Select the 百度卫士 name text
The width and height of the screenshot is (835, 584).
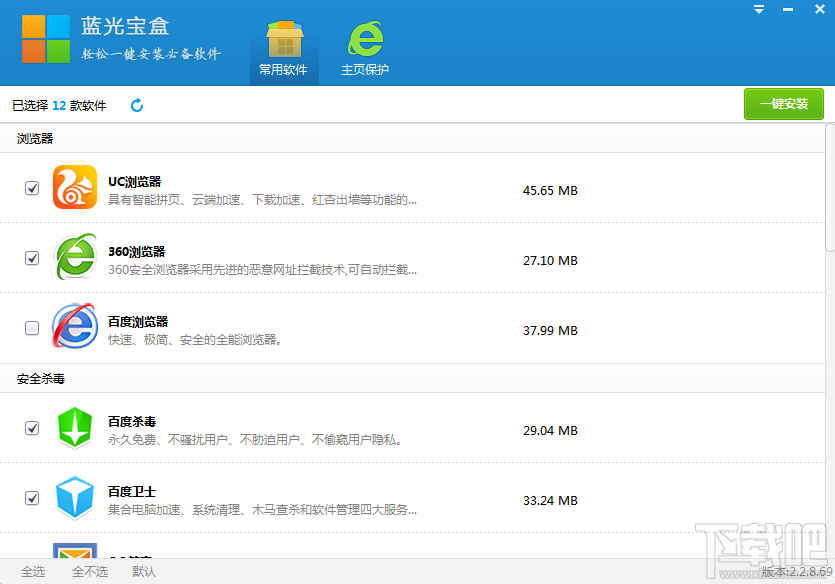pyautogui.click(x=132, y=491)
